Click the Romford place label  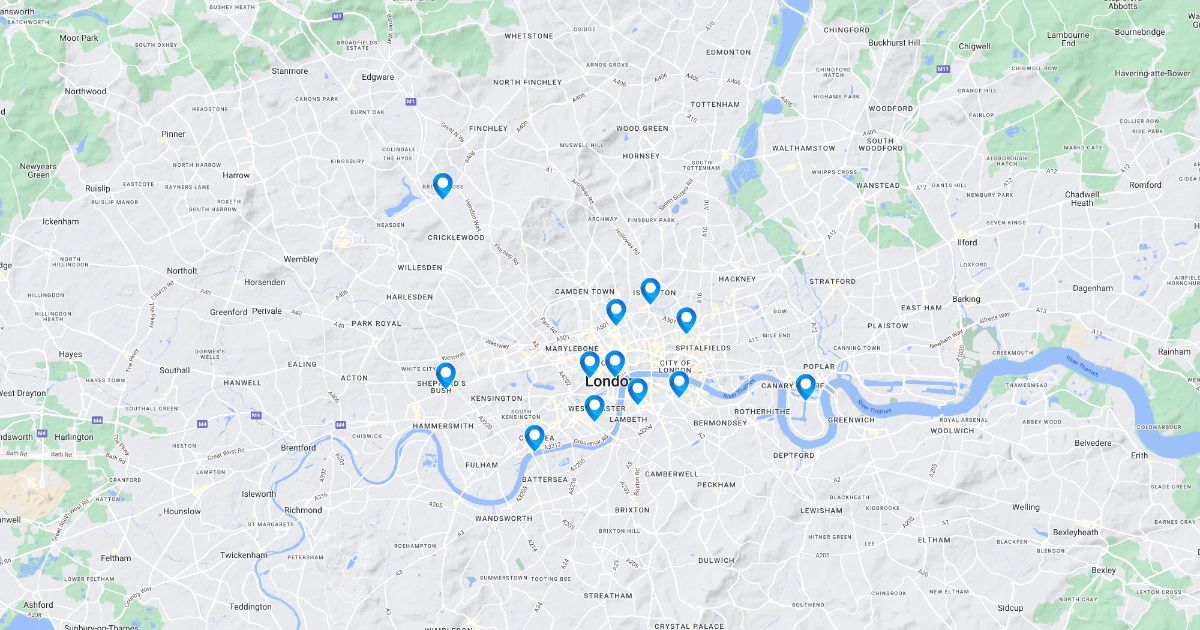pyautogui.click(x=1145, y=185)
